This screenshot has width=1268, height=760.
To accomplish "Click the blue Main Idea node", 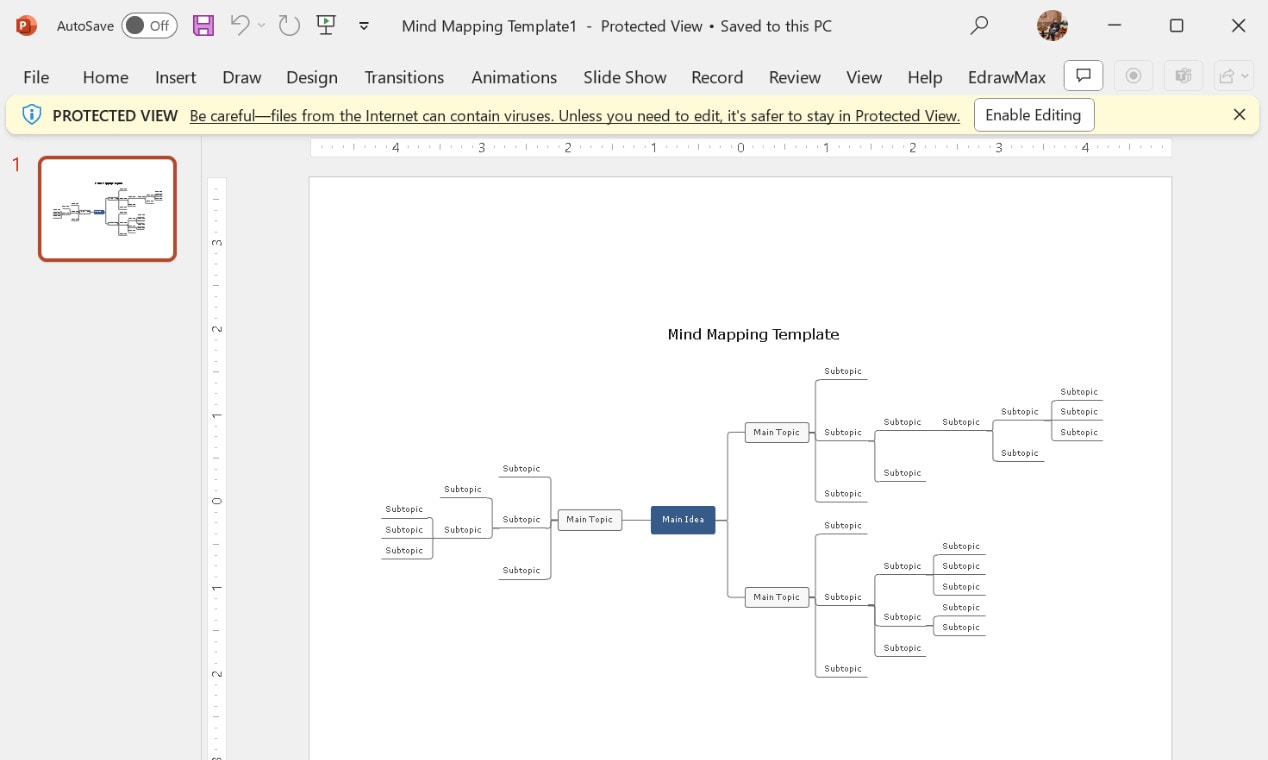I will [x=683, y=520].
